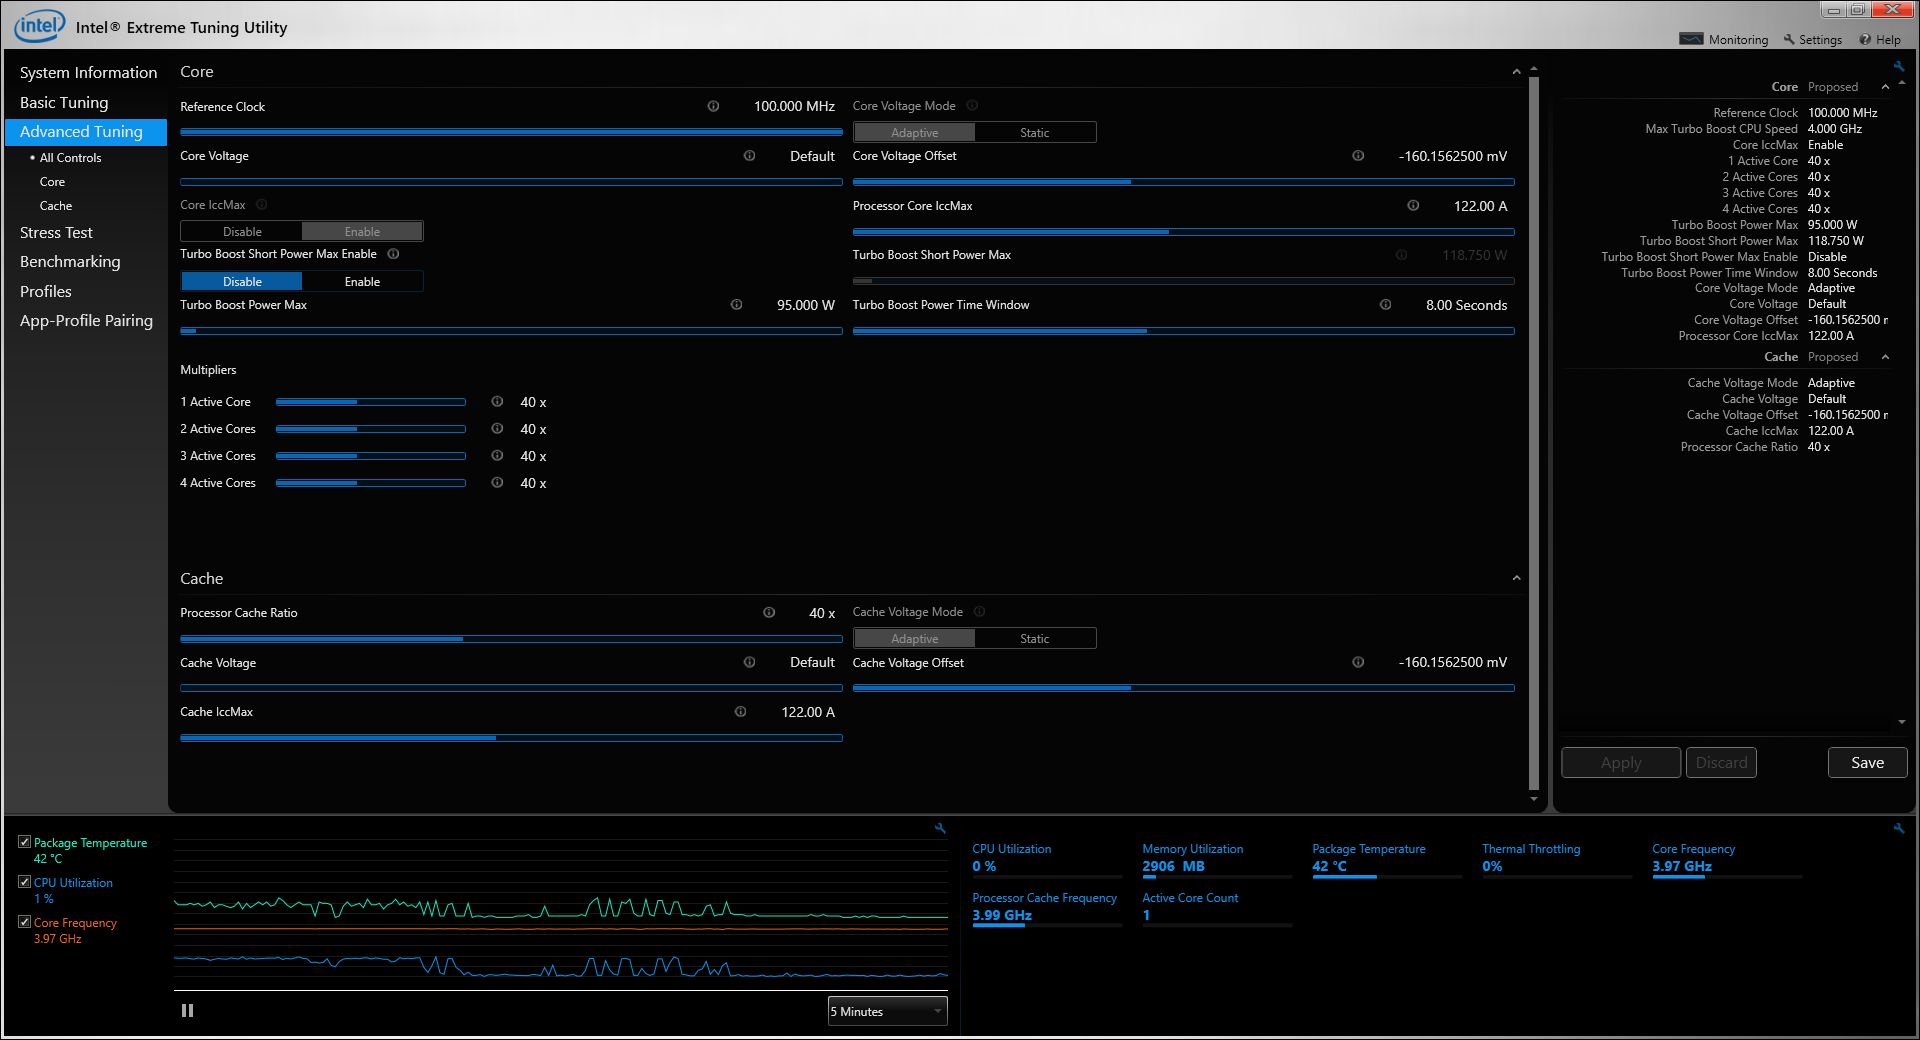This screenshot has width=1920, height=1040.
Task: Click the Reference Clock slider
Action: [x=511, y=131]
